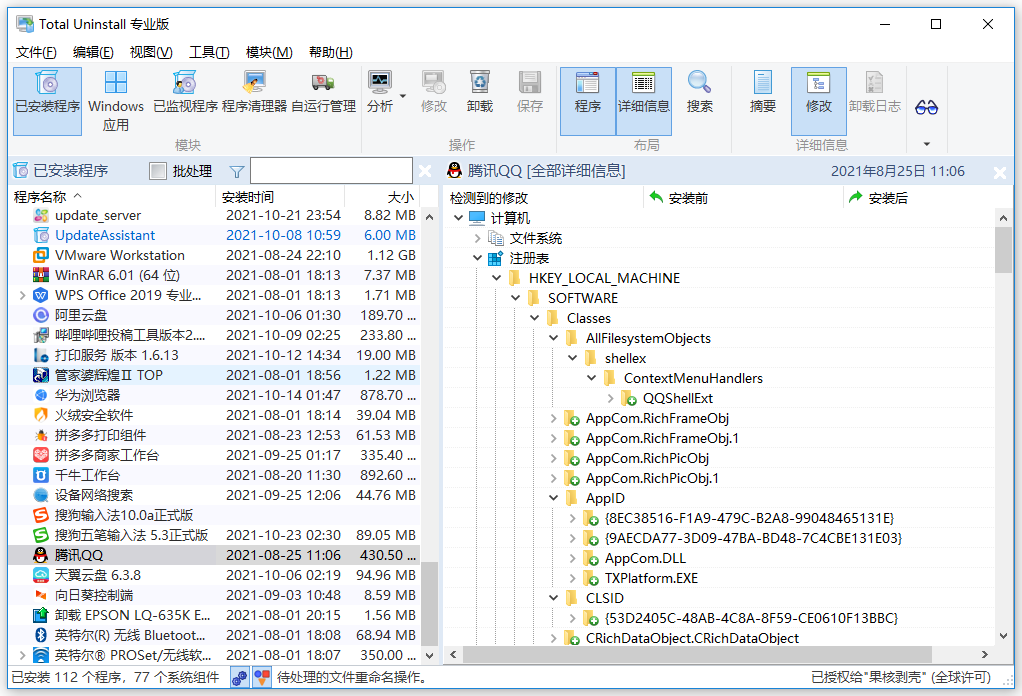Viewport: 1022px width, 696px height.
Task: Open 自运行管理 module
Action: [323, 93]
